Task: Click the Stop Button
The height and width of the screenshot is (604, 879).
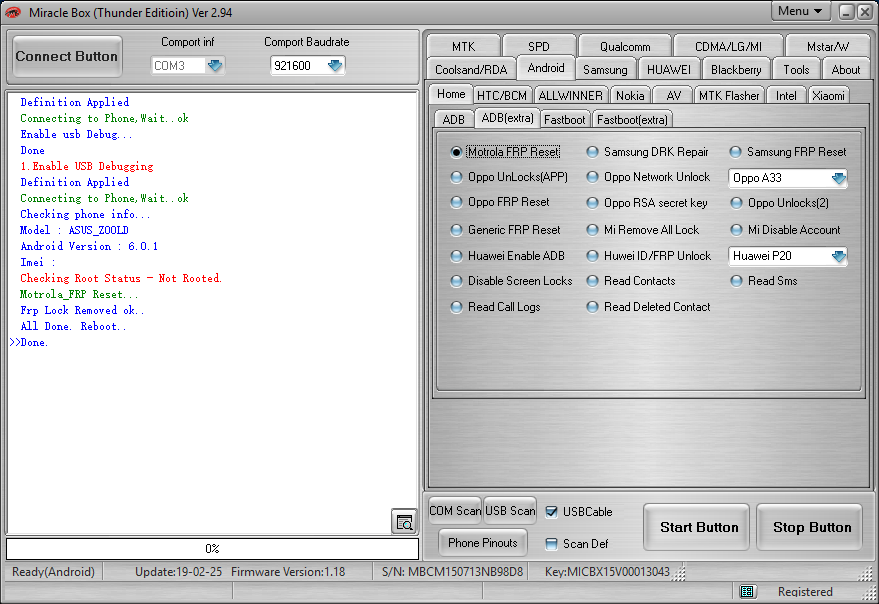Action: (x=811, y=527)
